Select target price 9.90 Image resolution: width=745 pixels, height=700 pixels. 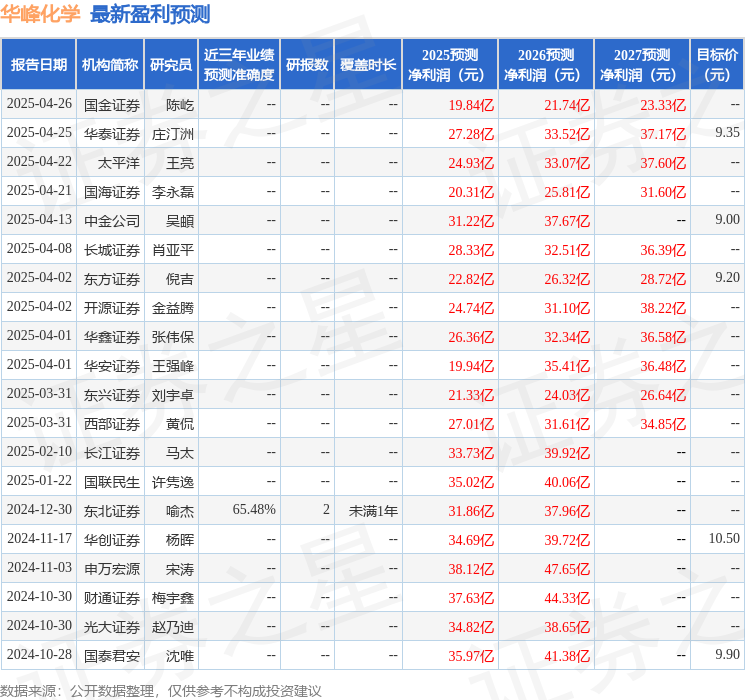[727, 654]
